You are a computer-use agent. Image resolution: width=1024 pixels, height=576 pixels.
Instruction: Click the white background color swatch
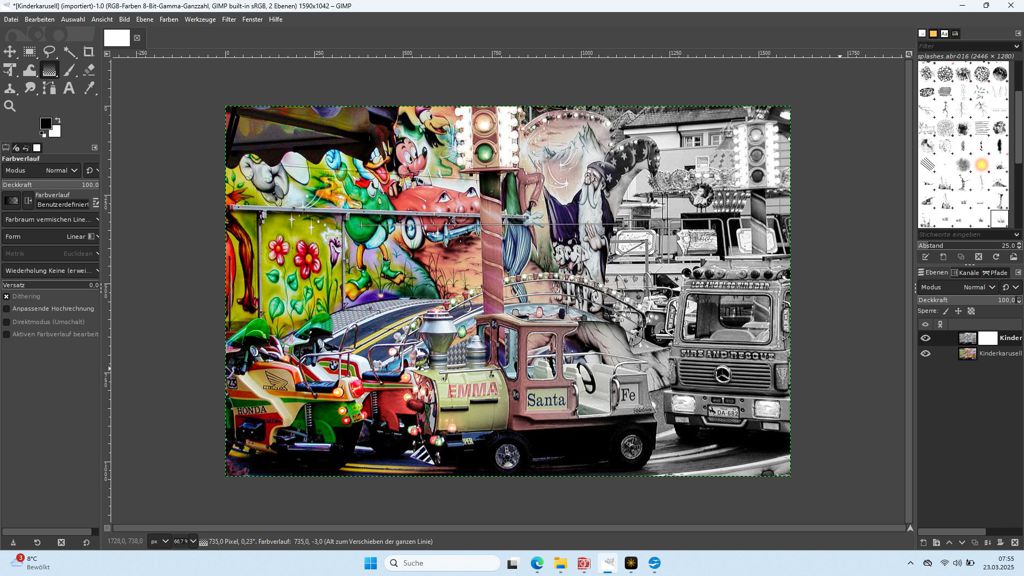tap(56, 133)
